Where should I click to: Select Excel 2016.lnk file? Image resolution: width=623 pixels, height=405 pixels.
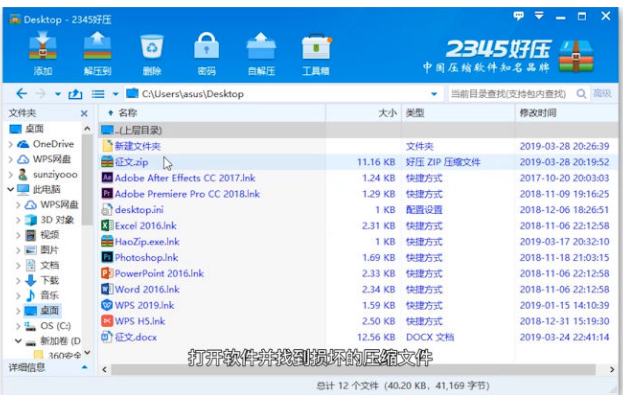pyautogui.click(x=358, y=226)
